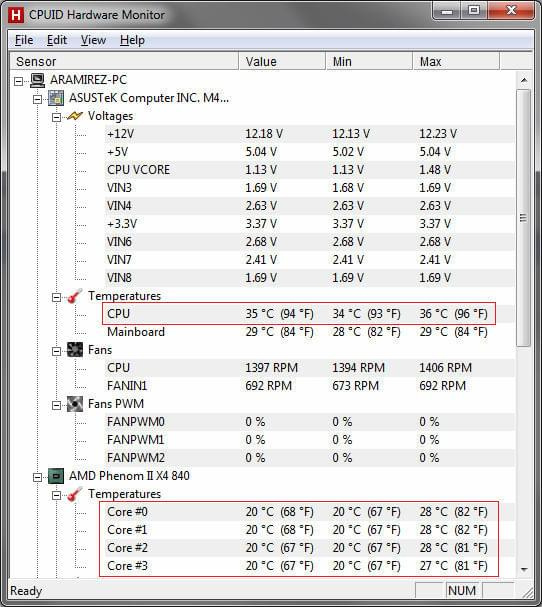542x607 pixels.
Task: Open the File menu
Action: tap(24, 40)
